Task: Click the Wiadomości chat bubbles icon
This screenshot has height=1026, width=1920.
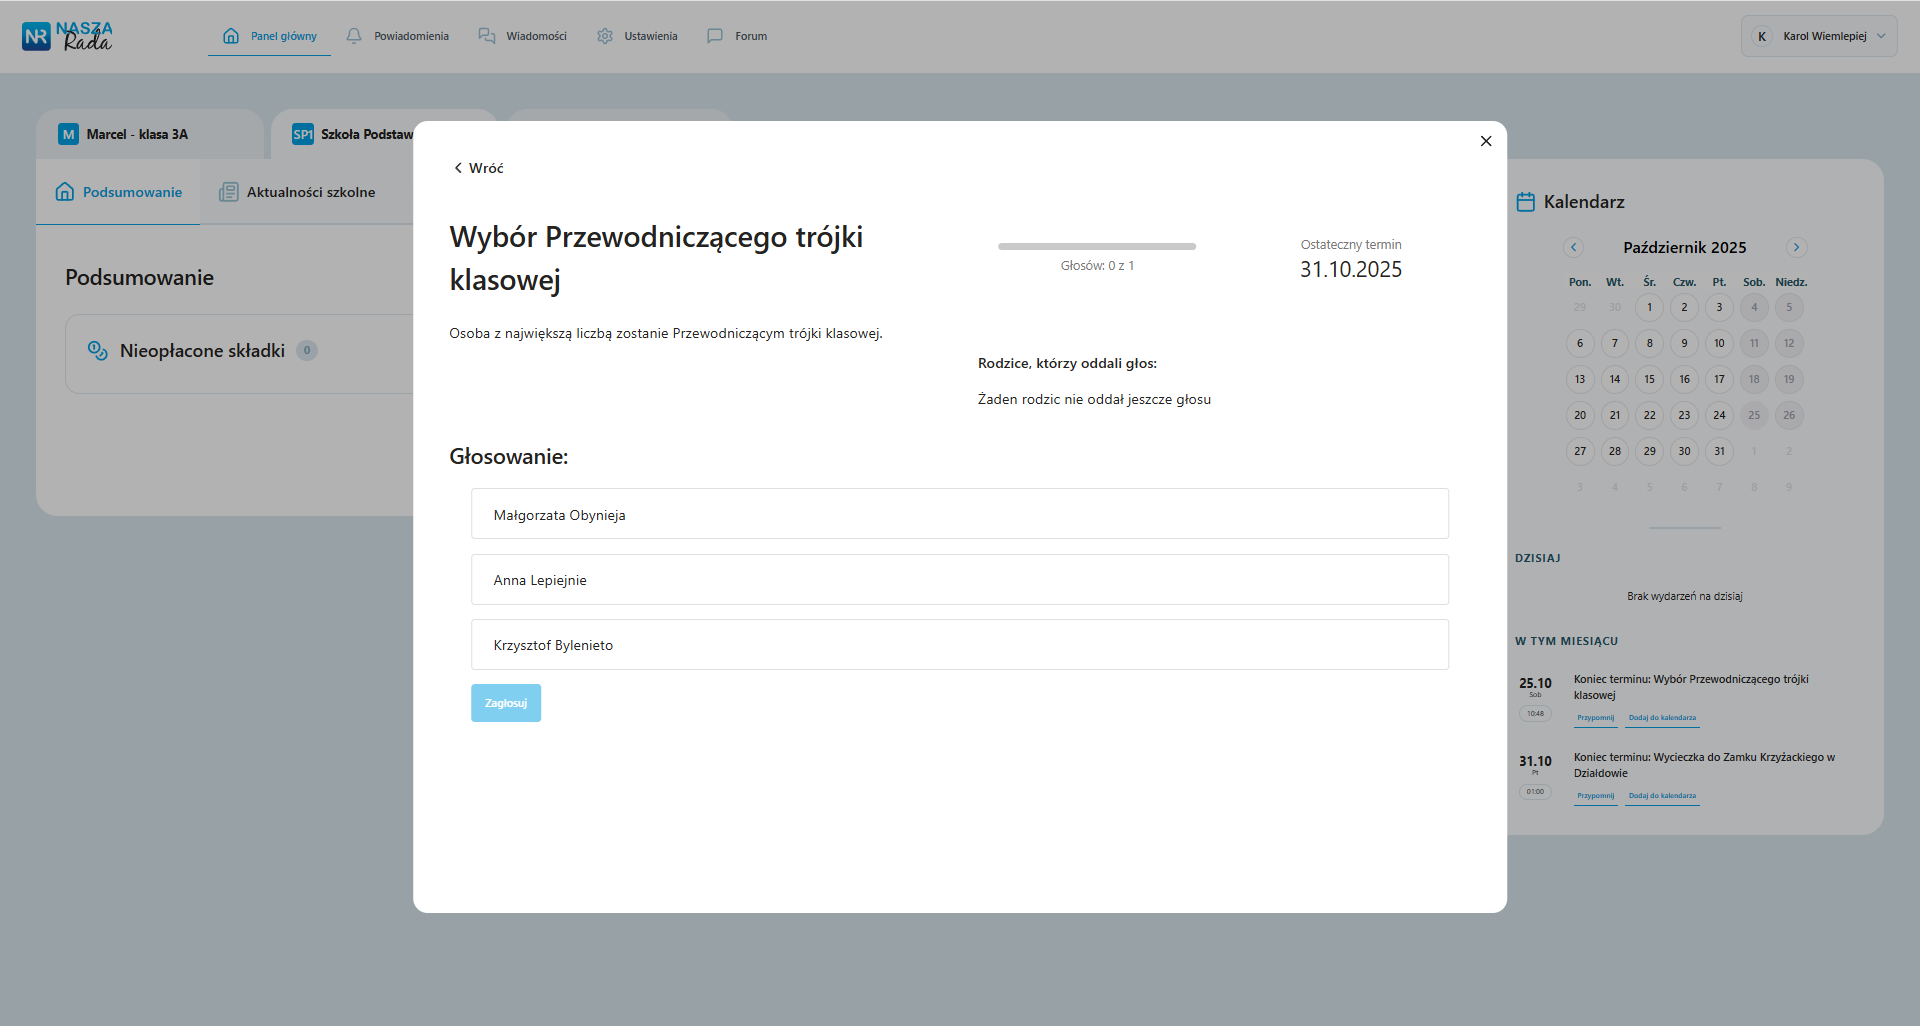Action: point(487,36)
